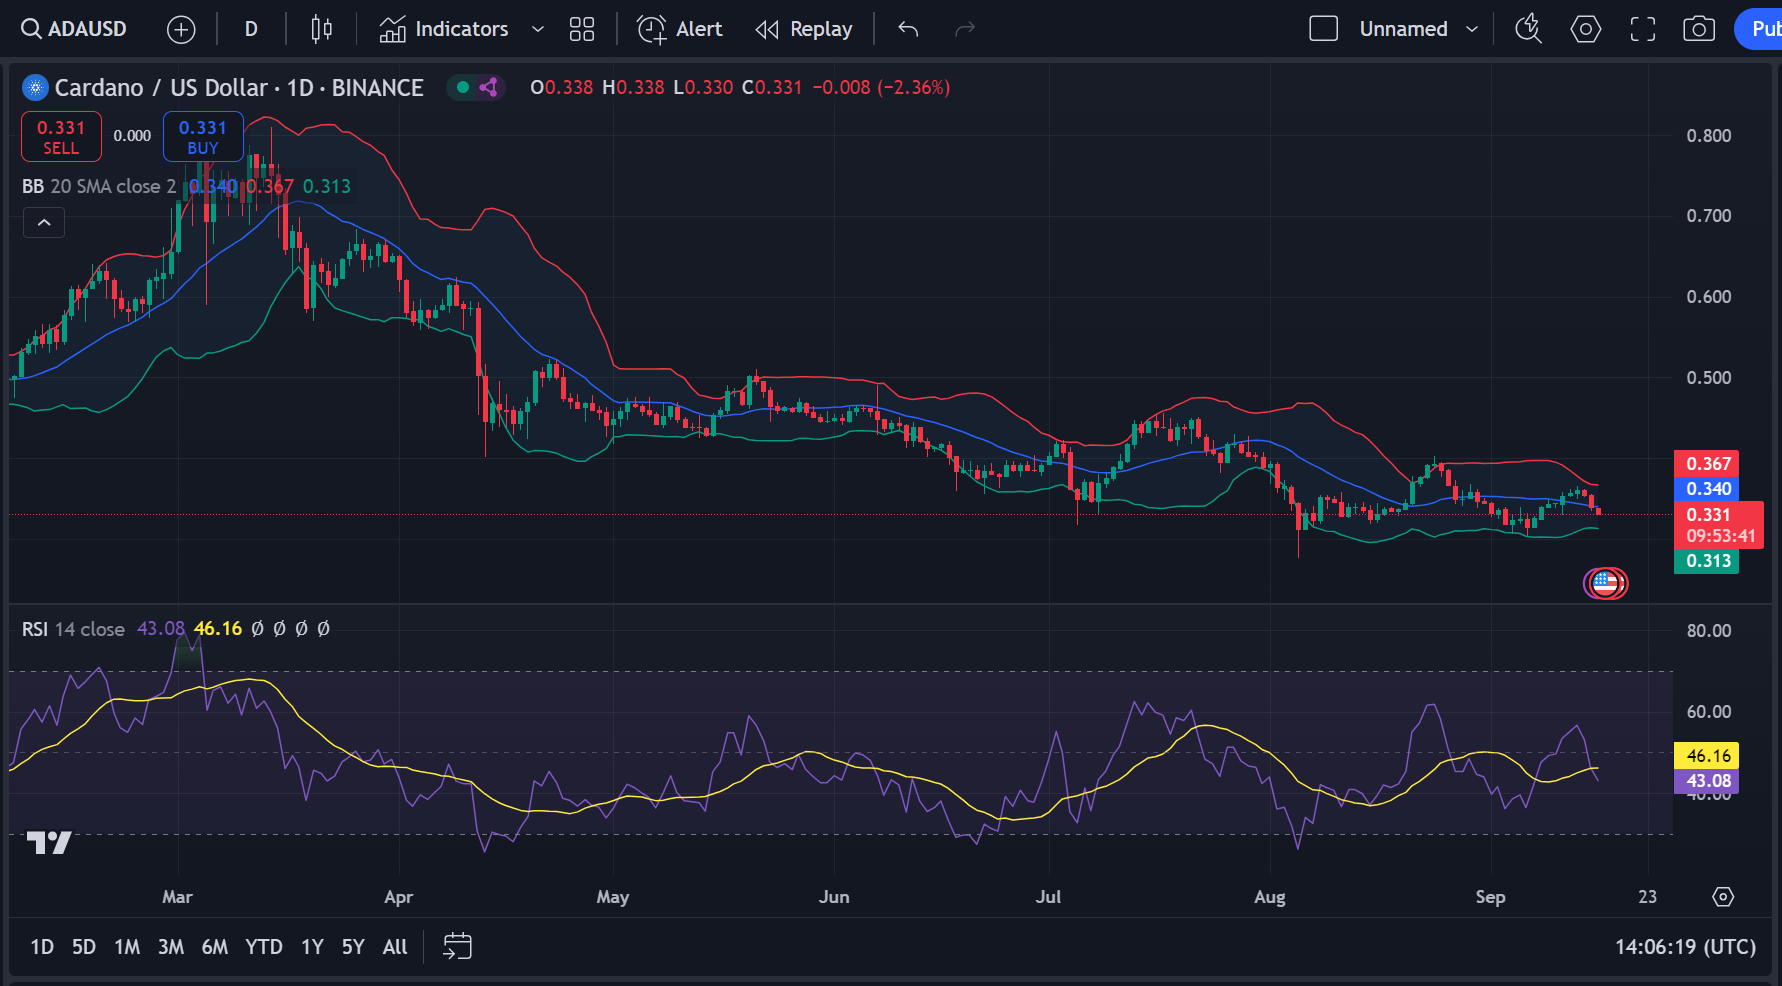Select the 1D interval button
The height and width of the screenshot is (986, 1782).
coord(42,946)
